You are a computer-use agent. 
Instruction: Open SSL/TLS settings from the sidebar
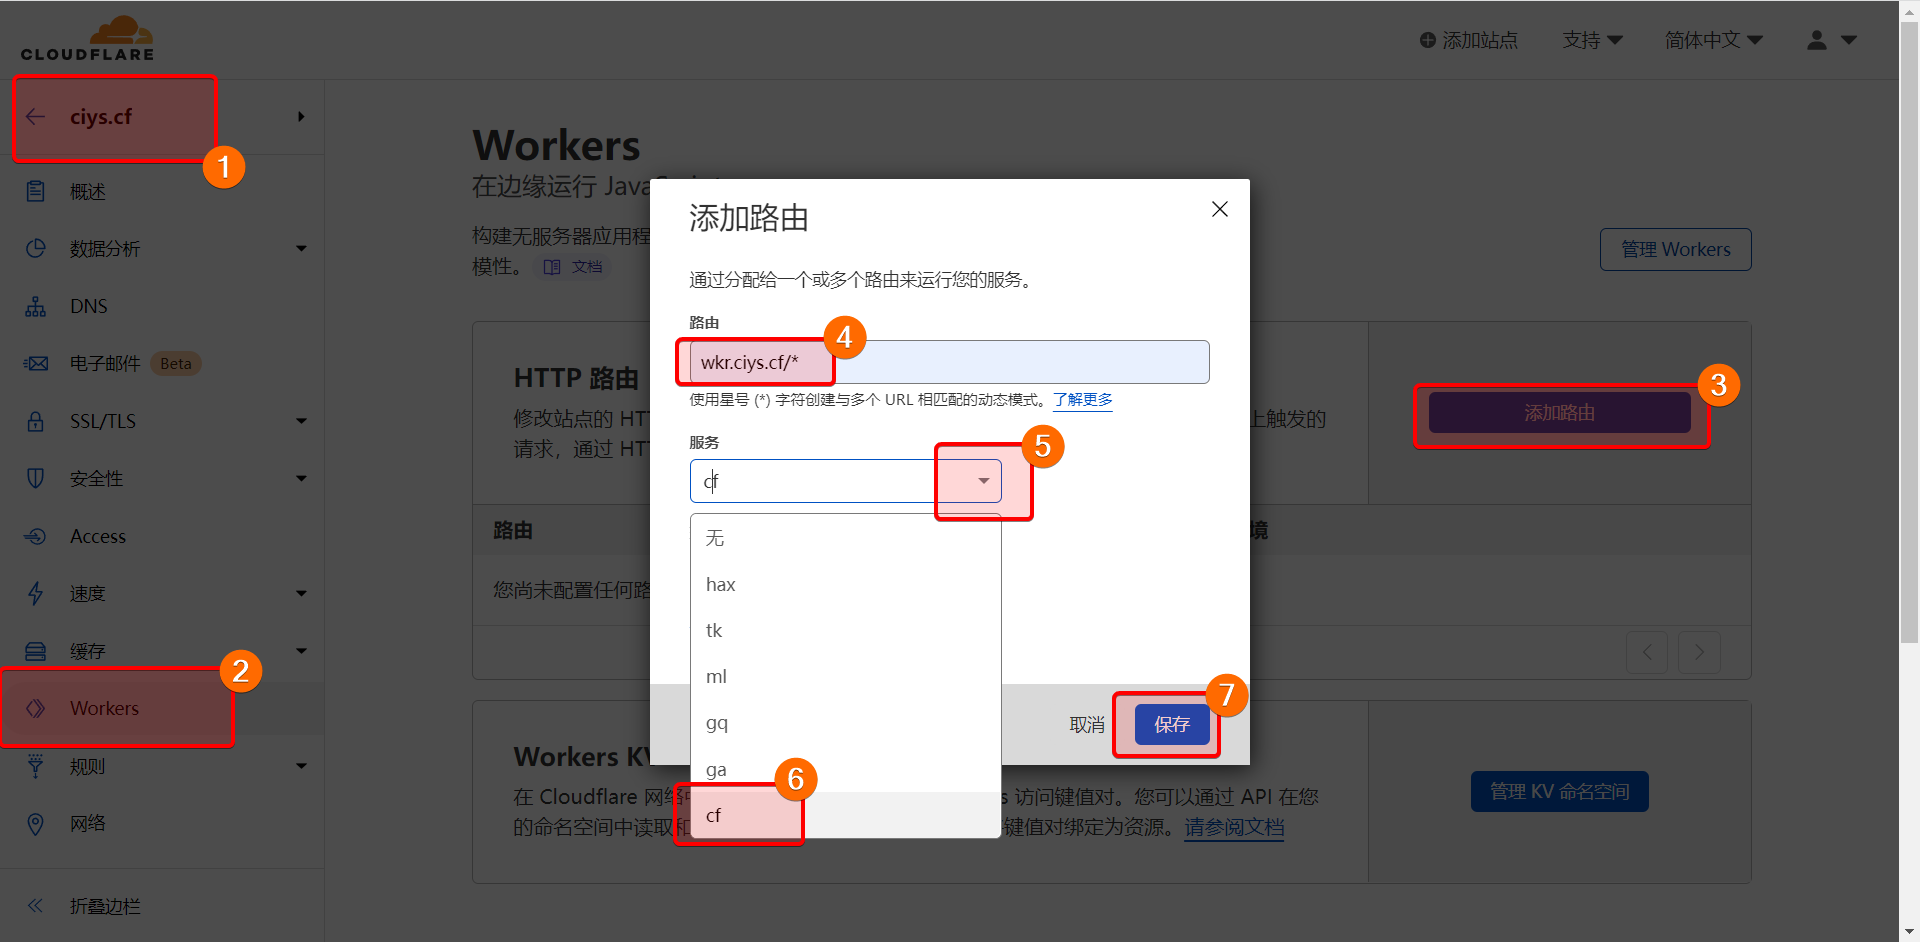point(36,421)
